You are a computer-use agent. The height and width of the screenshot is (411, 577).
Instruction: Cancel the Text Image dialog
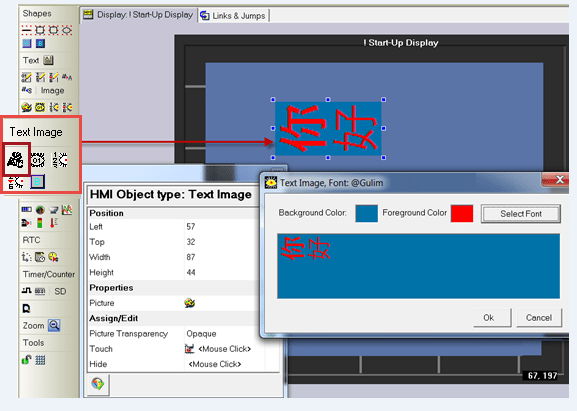[x=539, y=318]
